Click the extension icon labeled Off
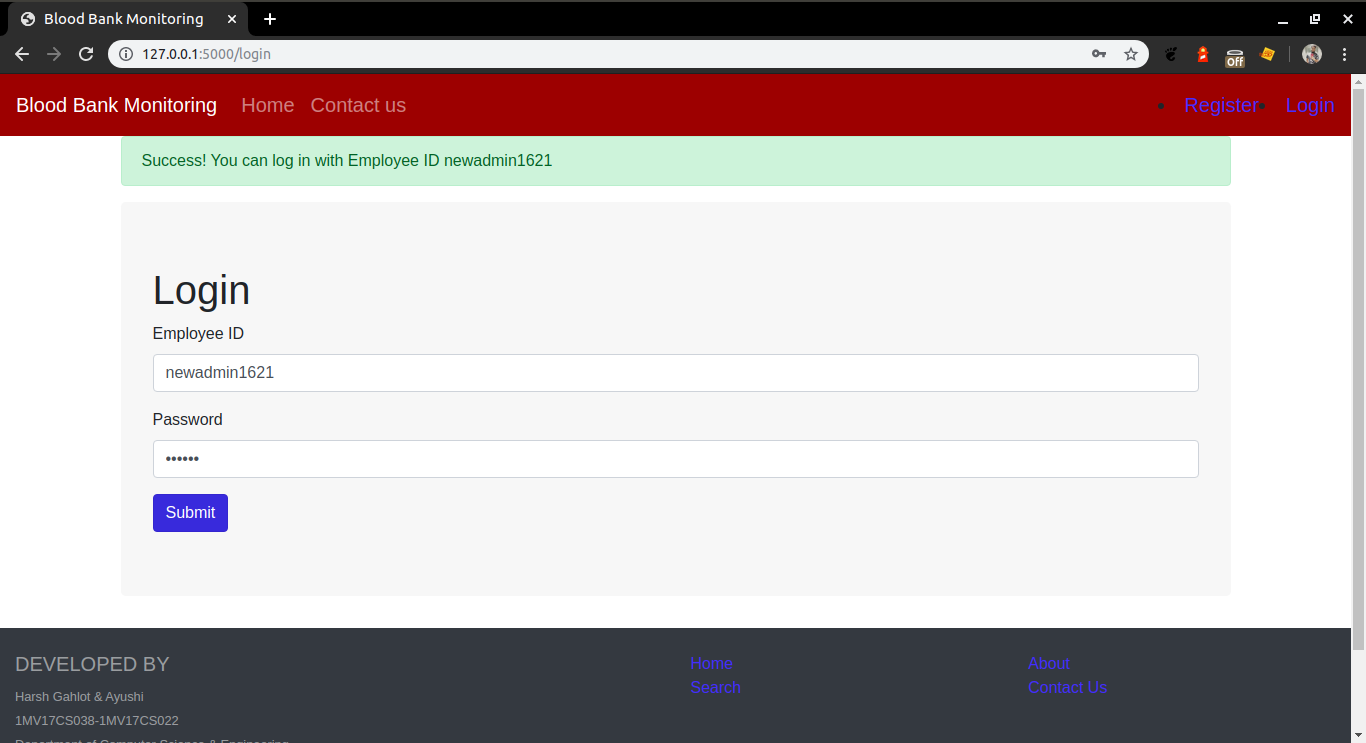Viewport: 1366px width, 743px height. [1235, 57]
